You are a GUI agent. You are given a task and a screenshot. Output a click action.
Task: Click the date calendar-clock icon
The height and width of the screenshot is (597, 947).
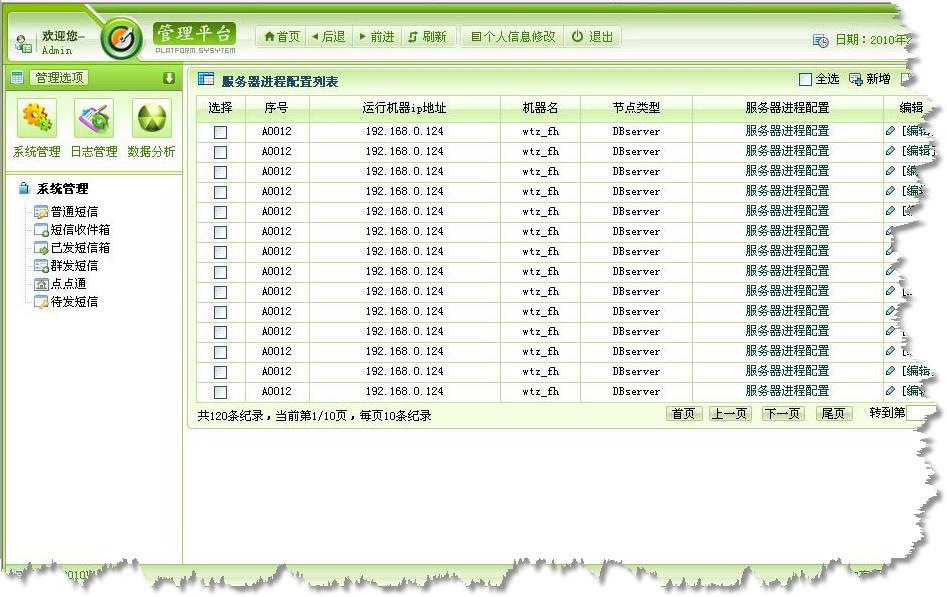(x=820, y=40)
